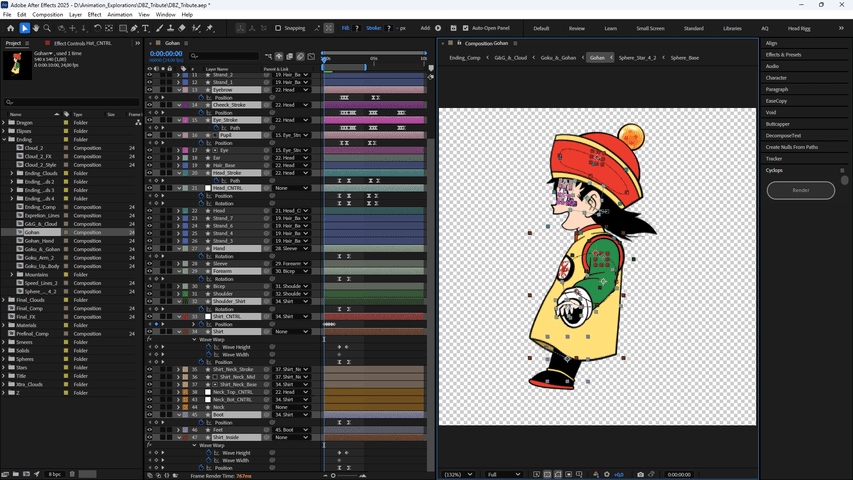The image size is (853, 480).
Task: Collapse the Ending folder in Project panel
Action: tap(4, 139)
